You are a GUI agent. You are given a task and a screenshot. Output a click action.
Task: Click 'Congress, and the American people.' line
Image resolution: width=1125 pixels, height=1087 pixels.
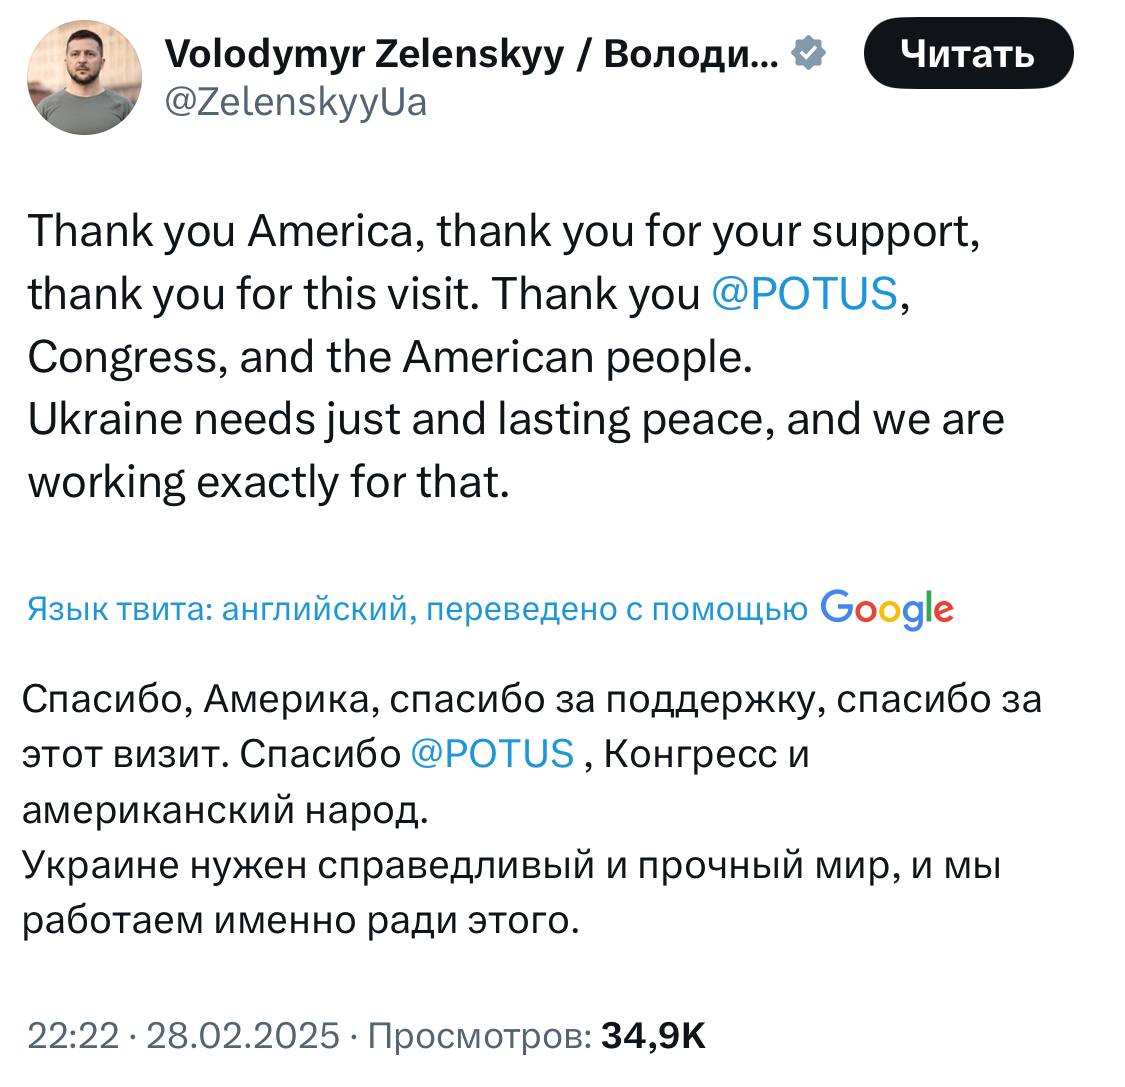pyautogui.click(x=390, y=358)
